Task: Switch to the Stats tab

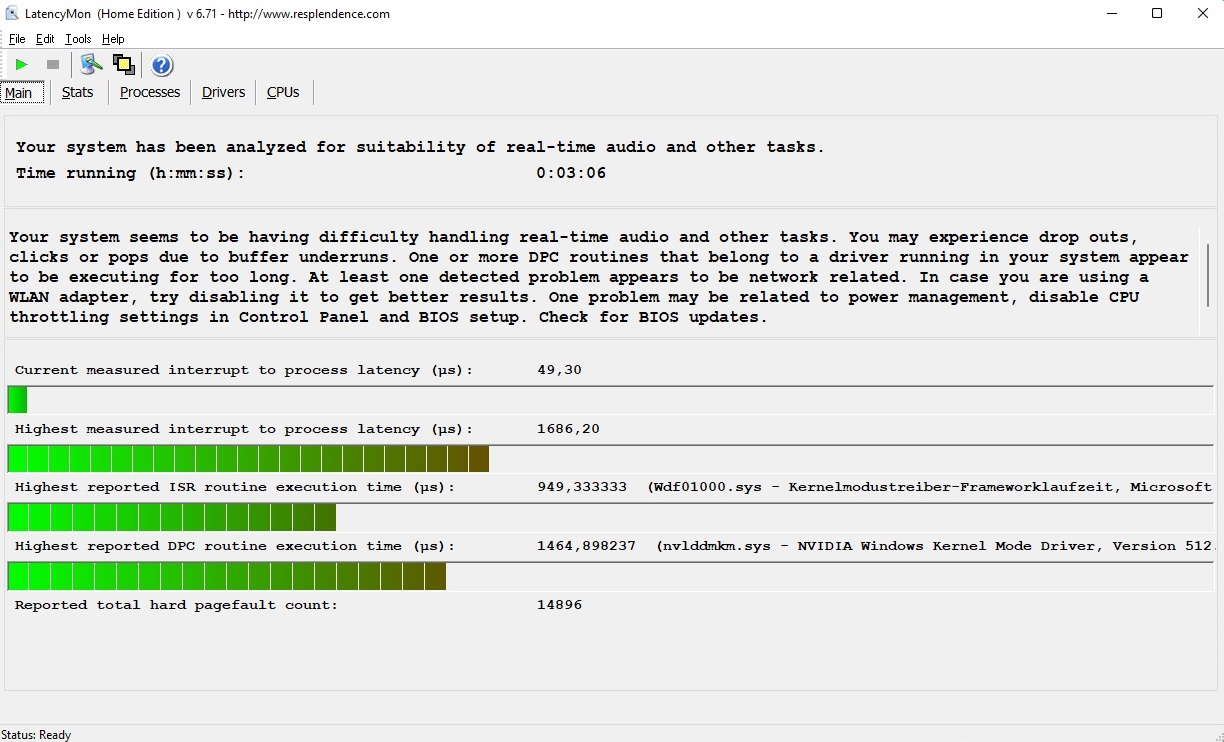Action: (77, 92)
